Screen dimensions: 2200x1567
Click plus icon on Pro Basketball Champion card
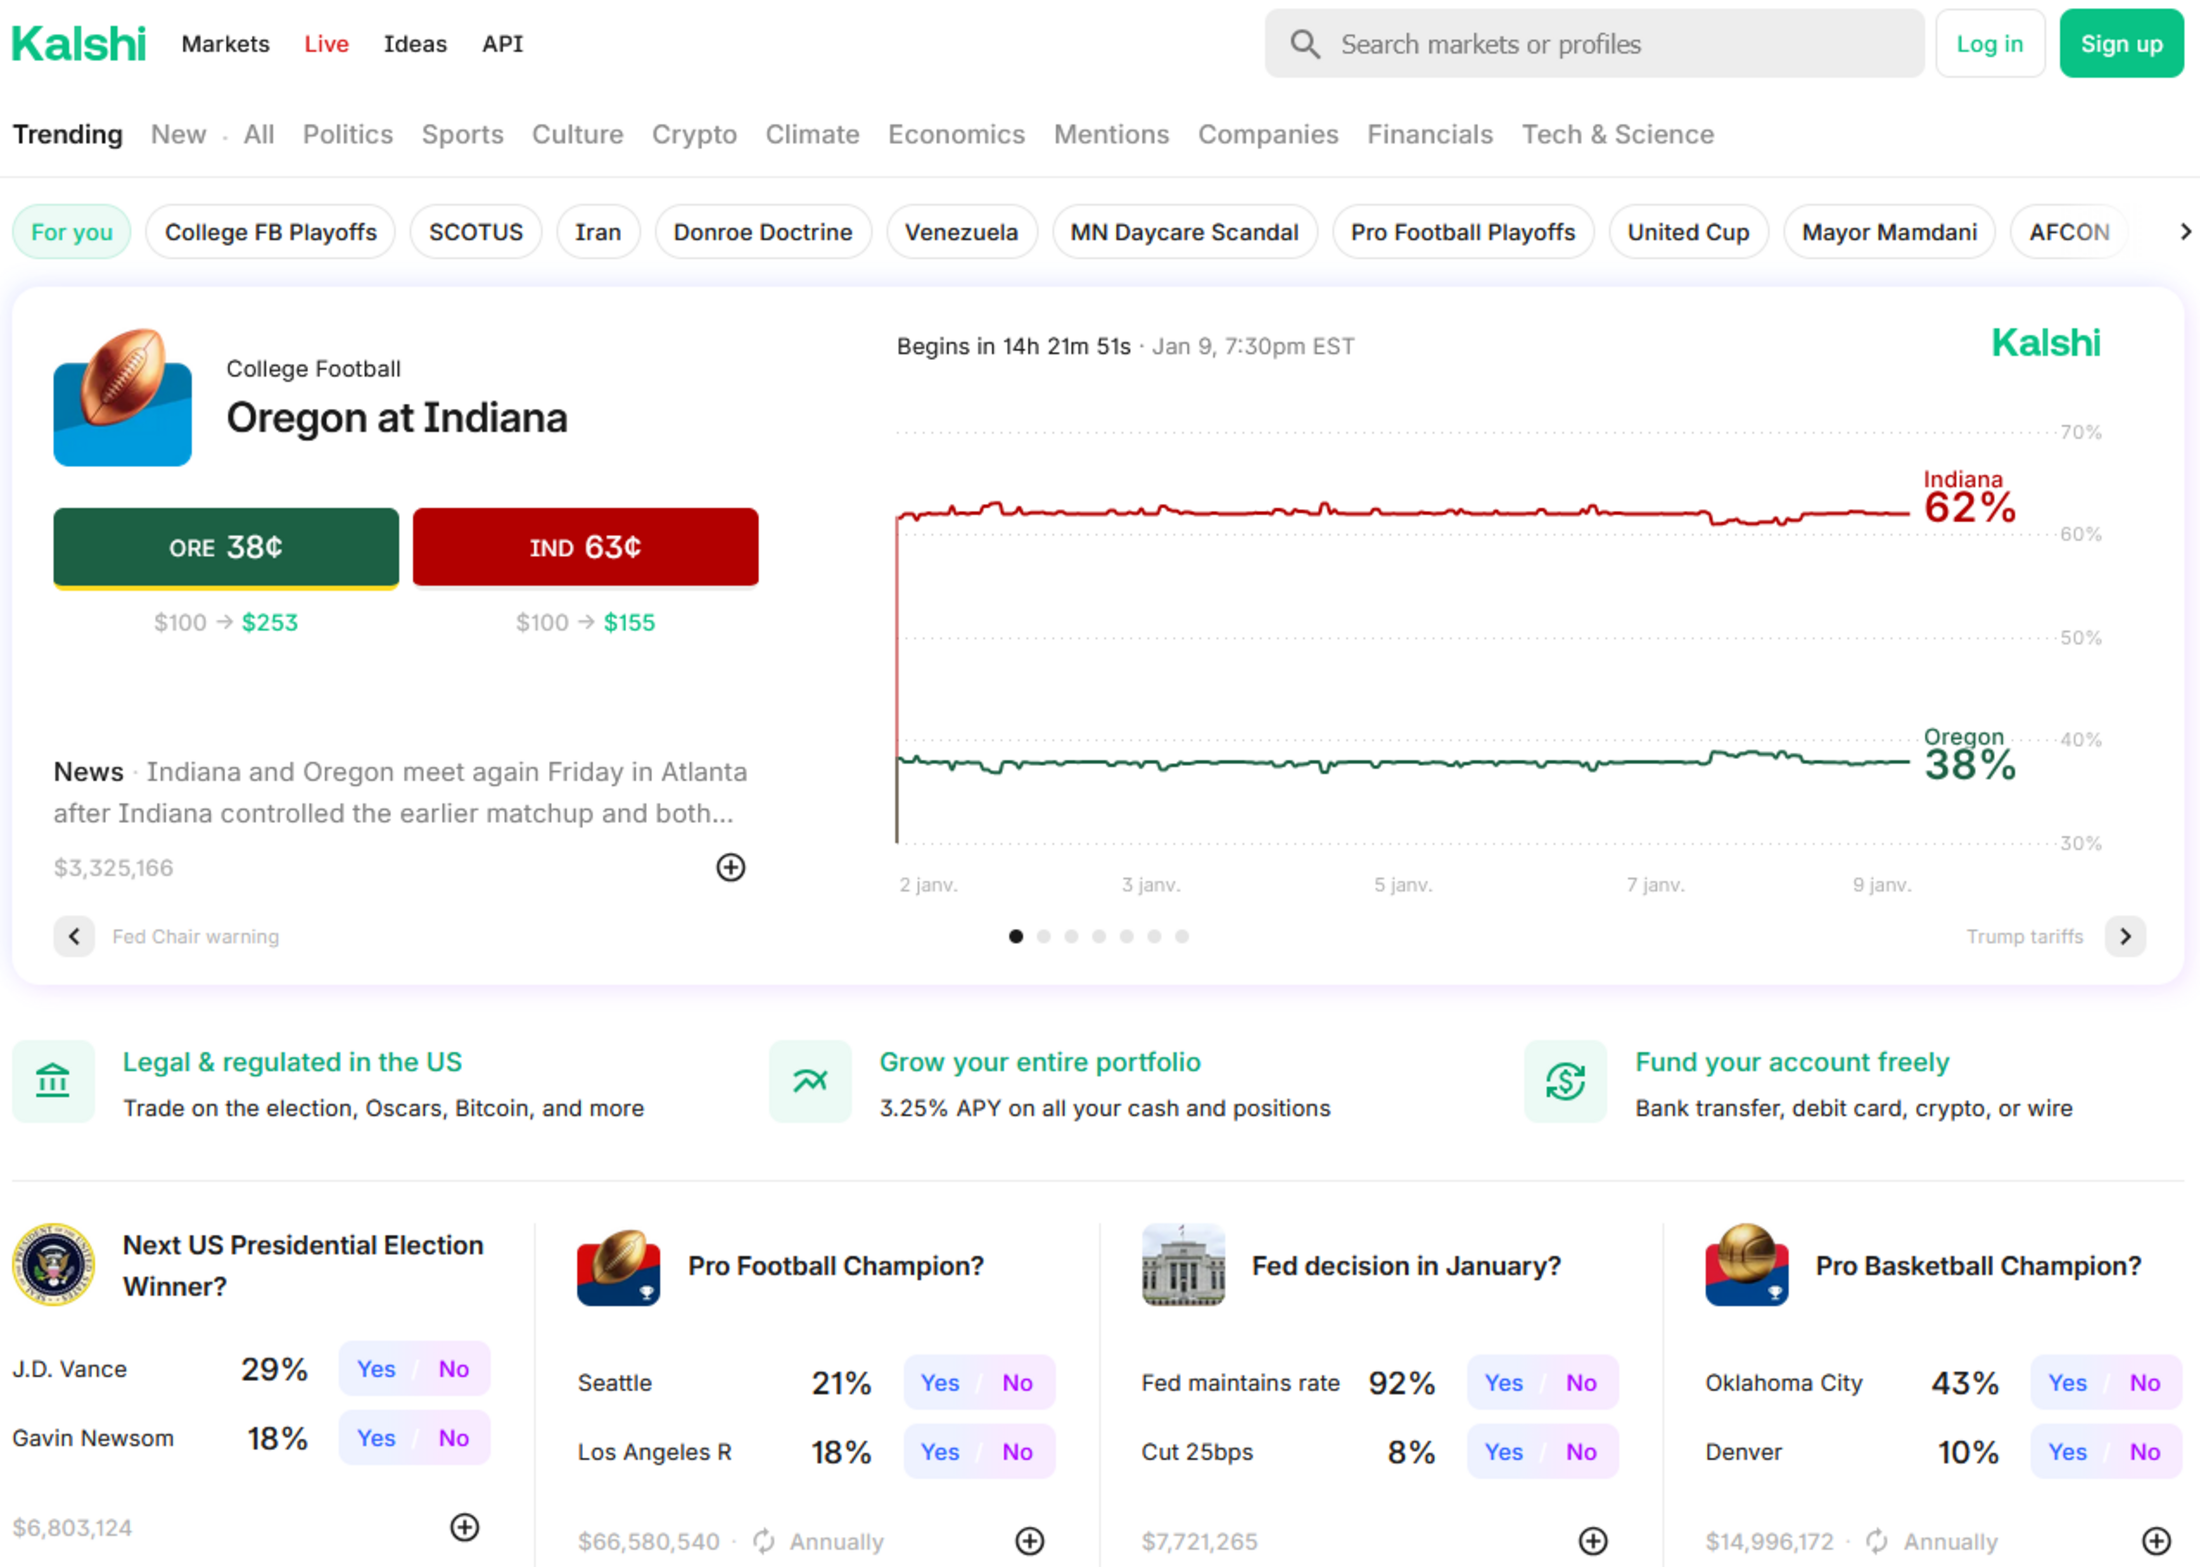pyautogui.click(x=2156, y=1541)
